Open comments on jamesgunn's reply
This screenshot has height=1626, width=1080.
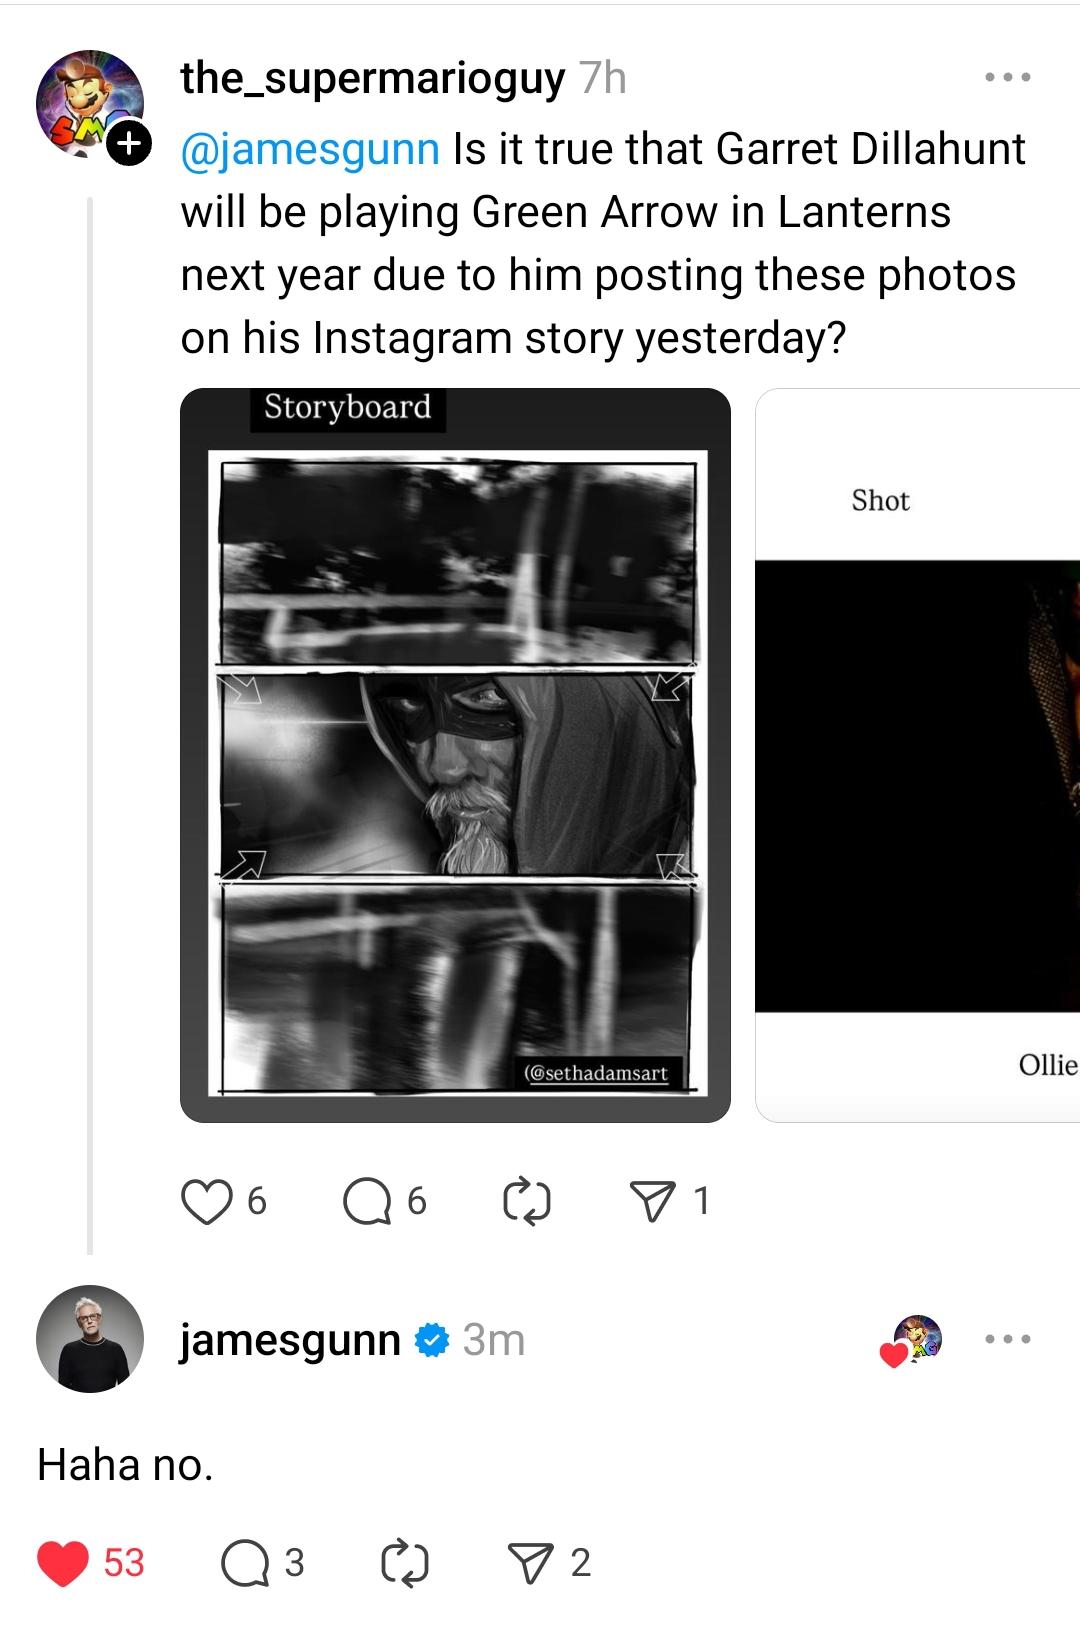[x=243, y=1563]
